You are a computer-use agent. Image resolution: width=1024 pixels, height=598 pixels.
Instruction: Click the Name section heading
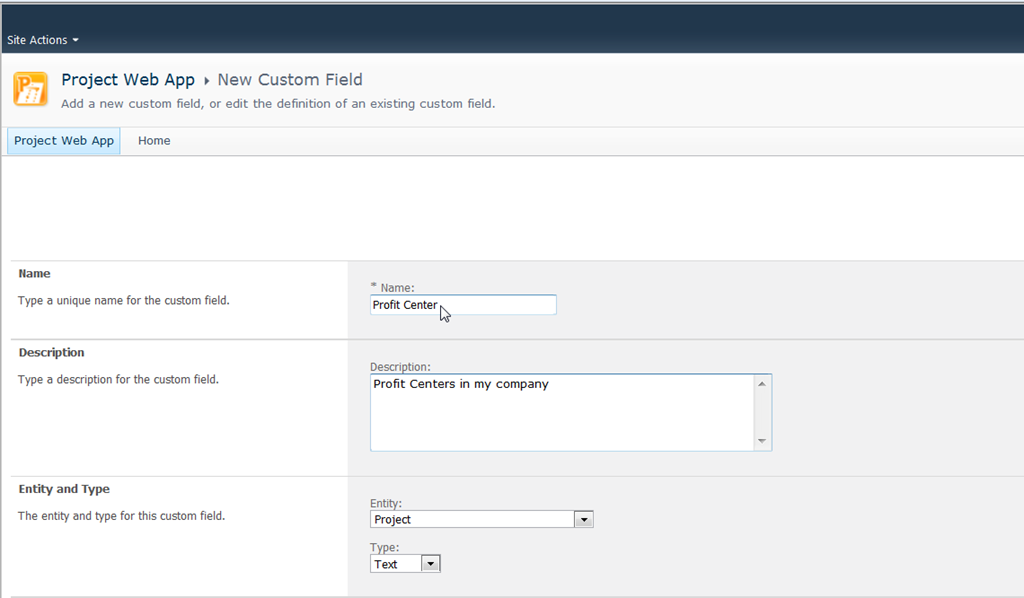pyautogui.click(x=34, y=273)
